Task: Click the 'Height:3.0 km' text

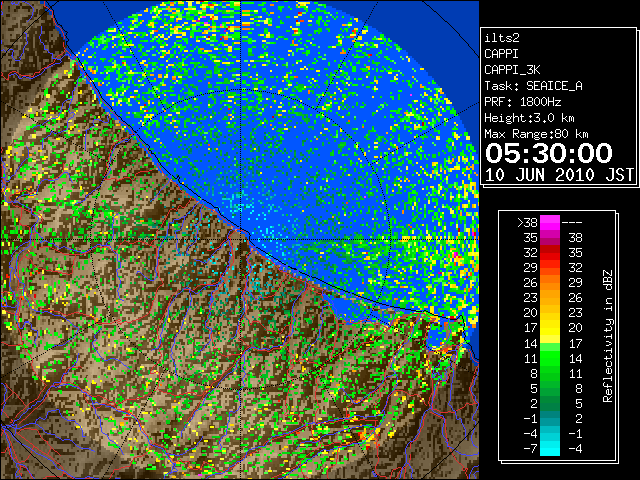Action: click(x=529, y=118)
